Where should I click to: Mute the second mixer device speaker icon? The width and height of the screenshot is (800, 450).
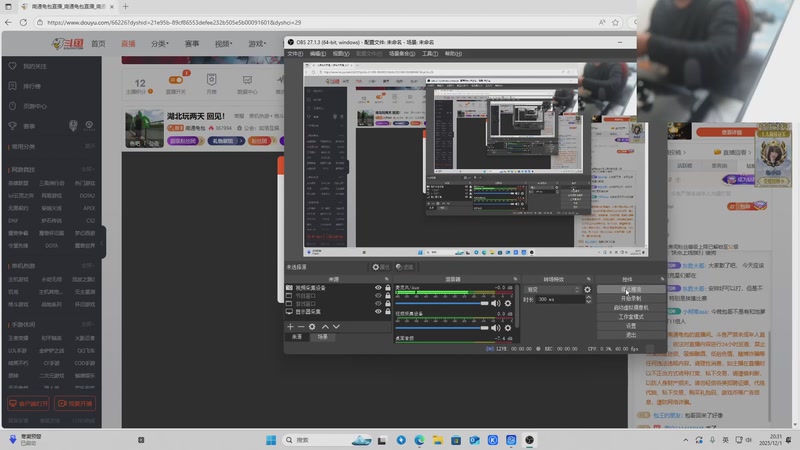tap(495, 328)
